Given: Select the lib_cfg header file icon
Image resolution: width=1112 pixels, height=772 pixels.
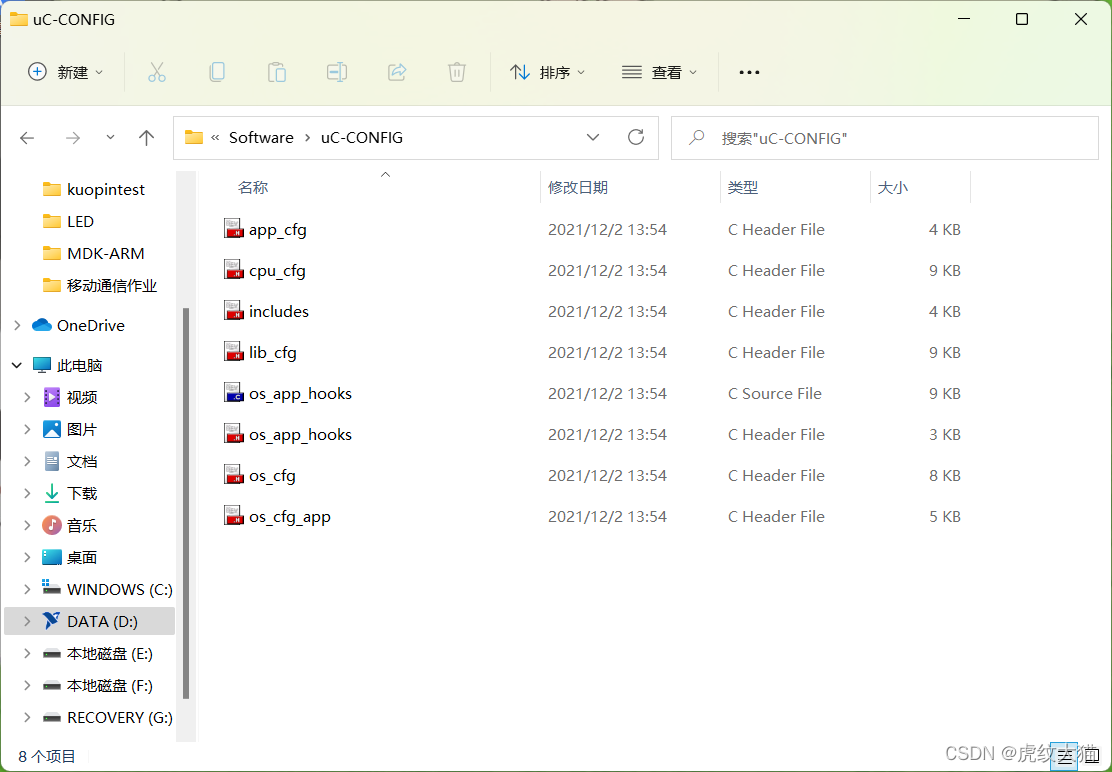Looking at the screenshot, I should coord(234,352).
